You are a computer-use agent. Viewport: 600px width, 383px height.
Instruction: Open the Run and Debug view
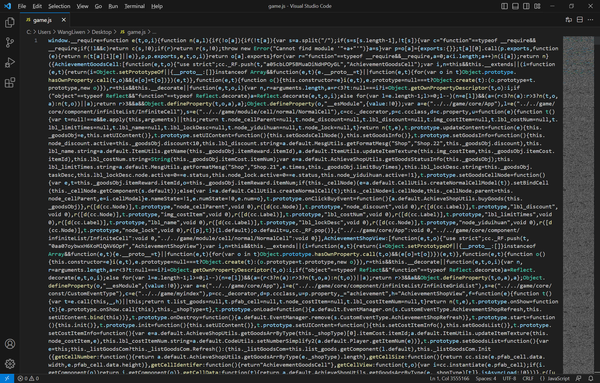tap(10, 62)
